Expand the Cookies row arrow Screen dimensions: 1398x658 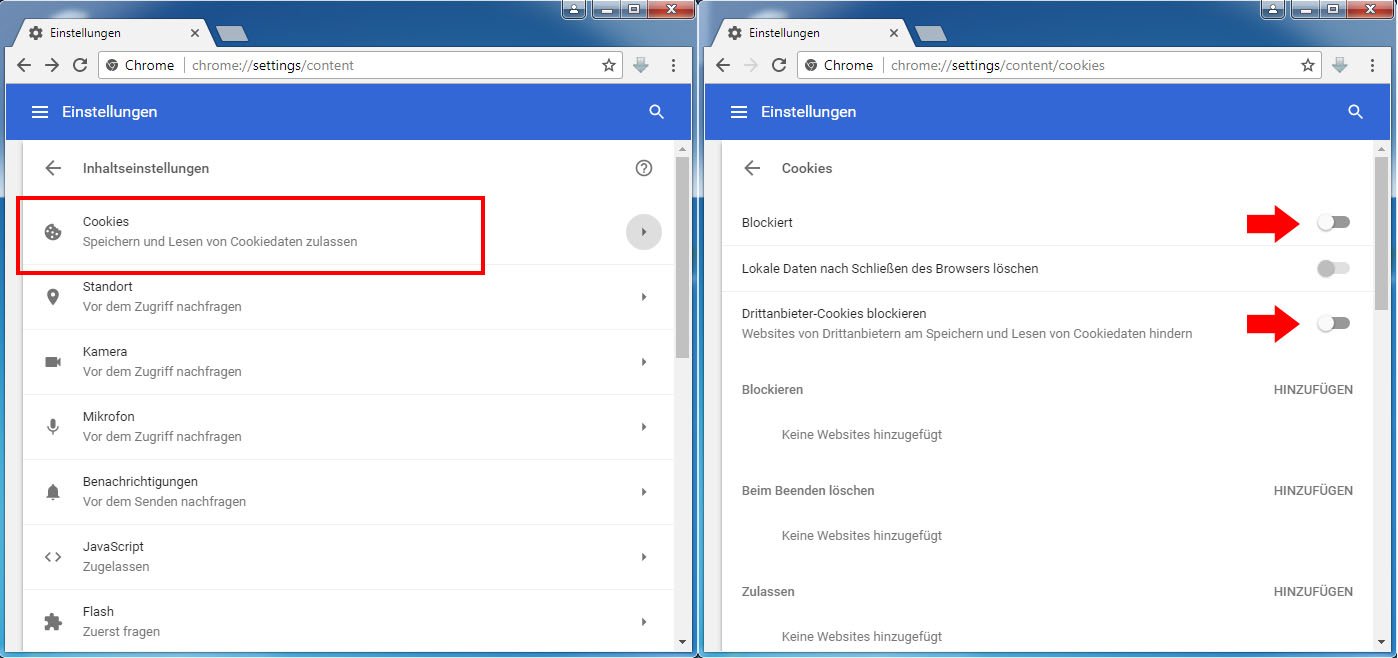[644, 232]
